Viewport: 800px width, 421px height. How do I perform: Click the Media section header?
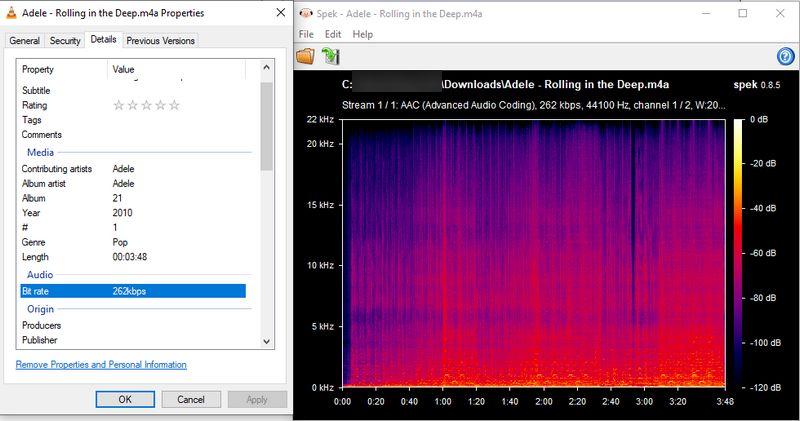point(40,152)
